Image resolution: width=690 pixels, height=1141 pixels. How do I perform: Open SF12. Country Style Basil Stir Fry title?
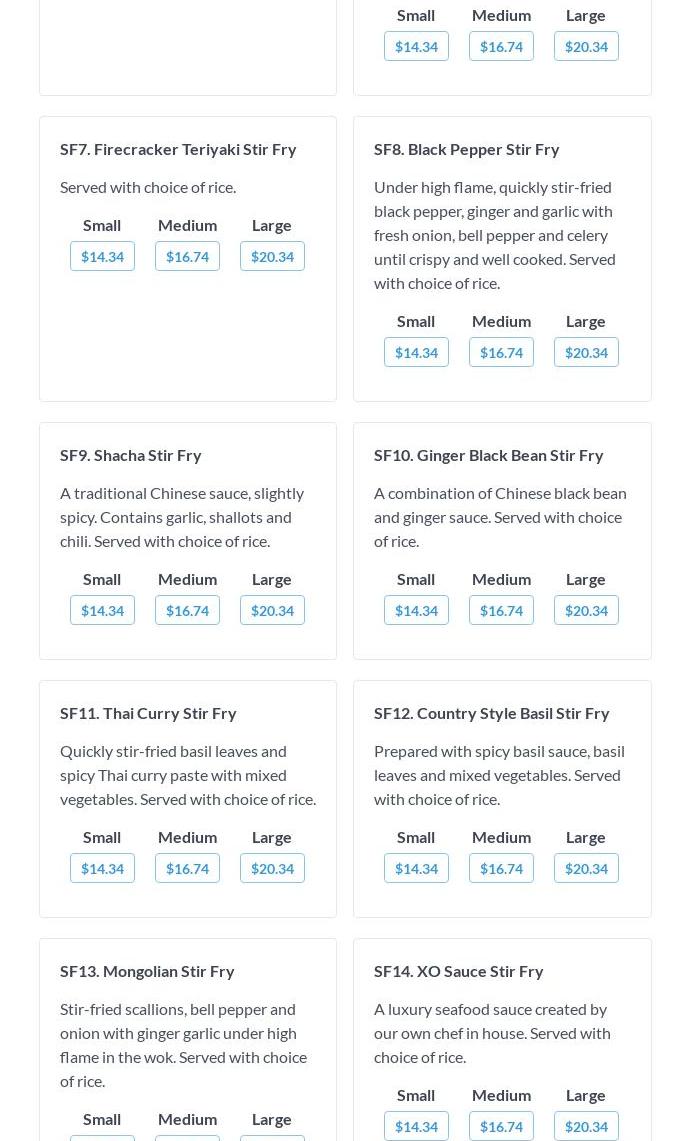(x=492, y=713)
